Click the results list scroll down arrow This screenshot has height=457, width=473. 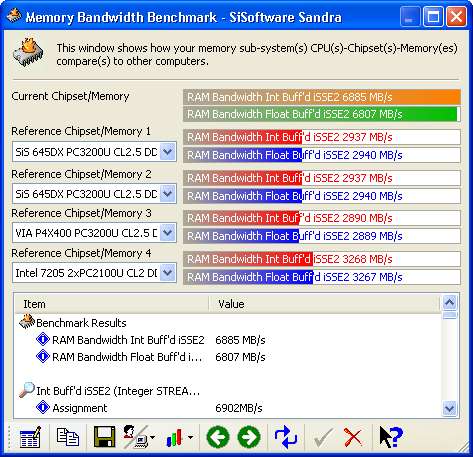[x=450, y=408]
